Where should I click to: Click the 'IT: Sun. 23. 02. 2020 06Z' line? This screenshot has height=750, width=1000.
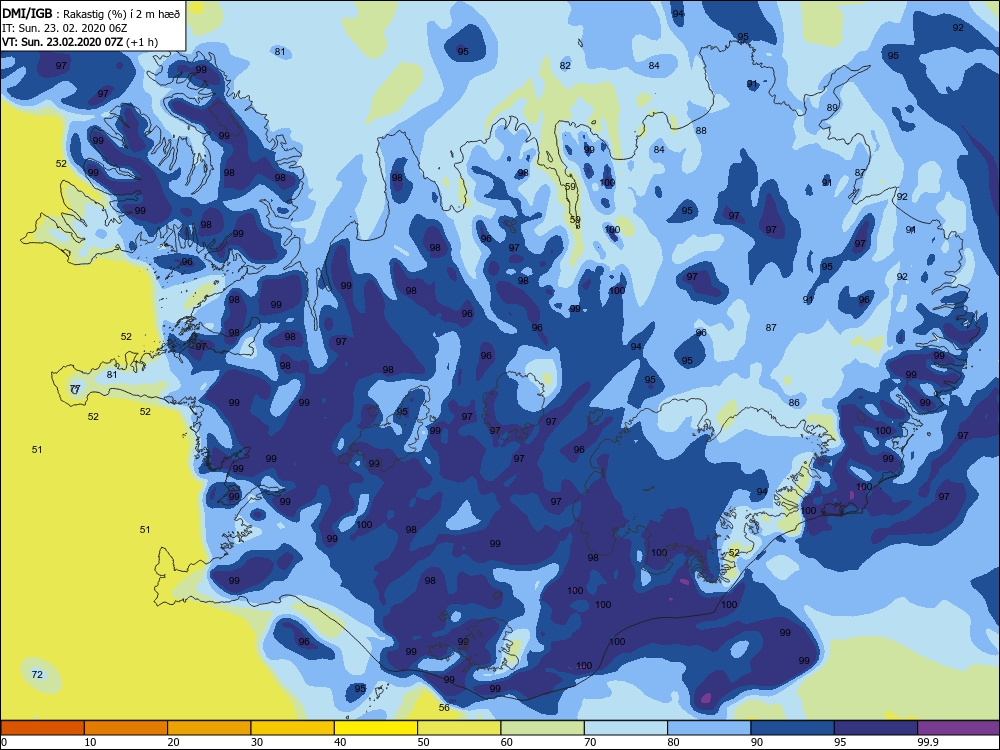point(64,28)
